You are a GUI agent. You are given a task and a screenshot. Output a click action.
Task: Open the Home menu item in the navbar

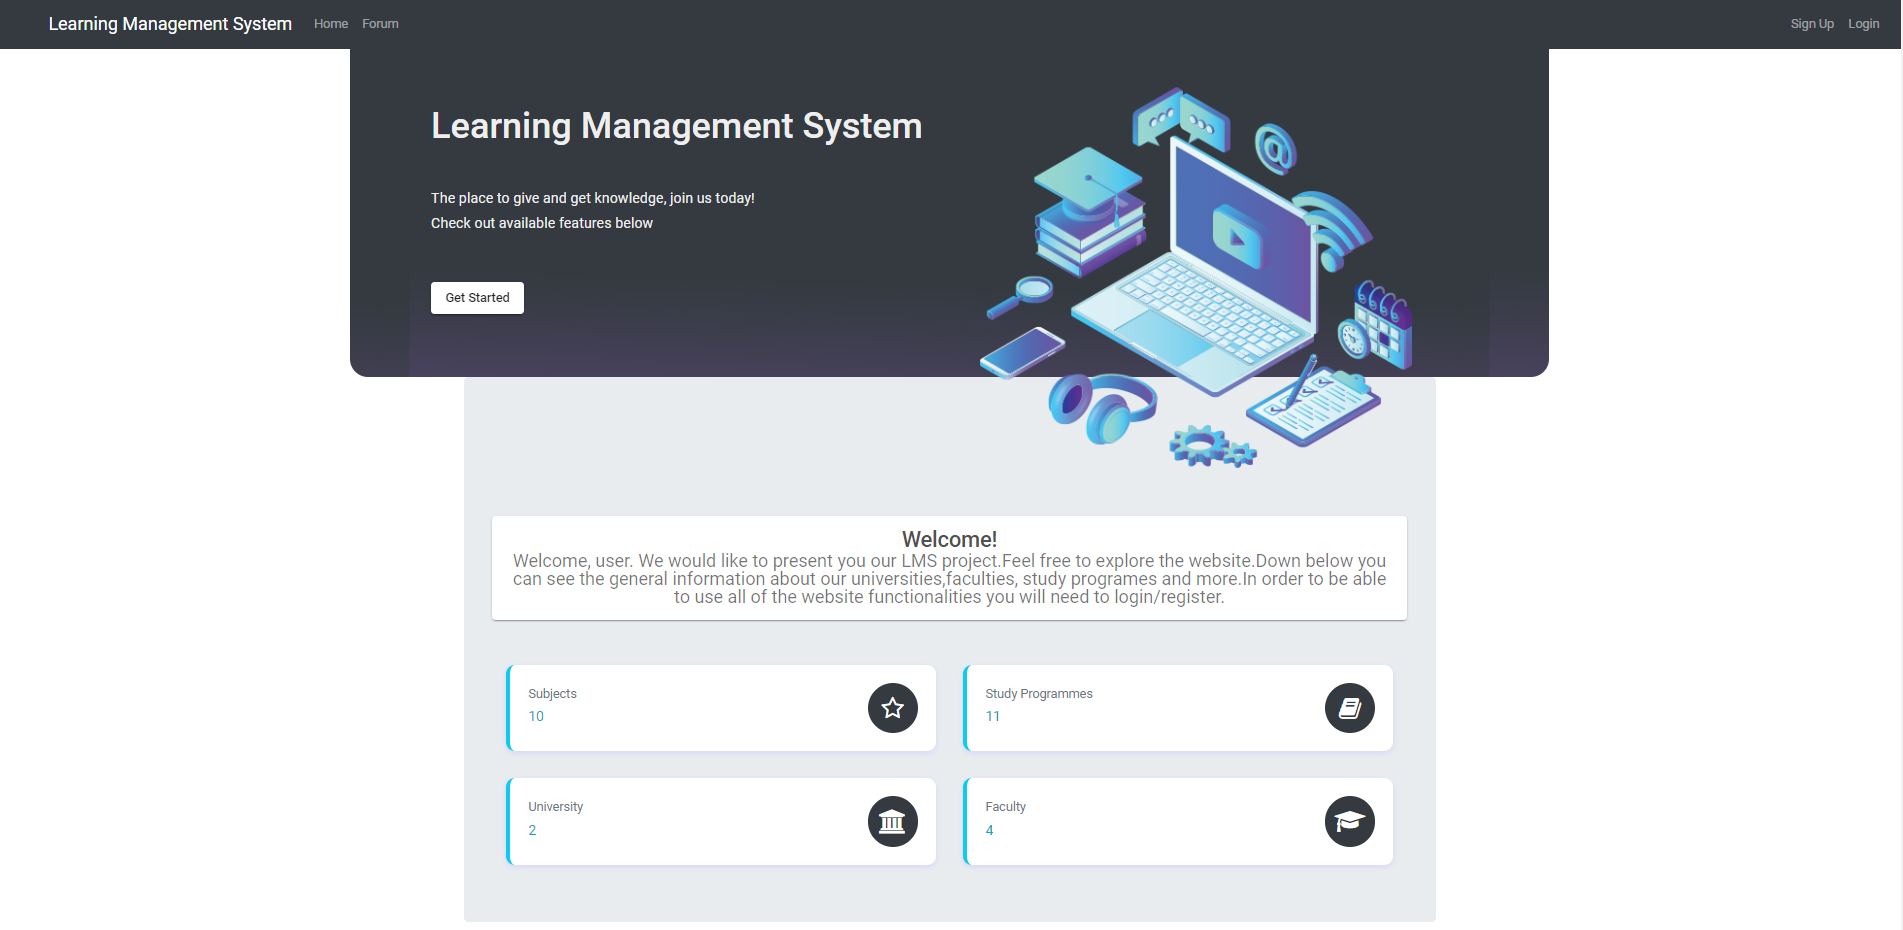[330, 23]
